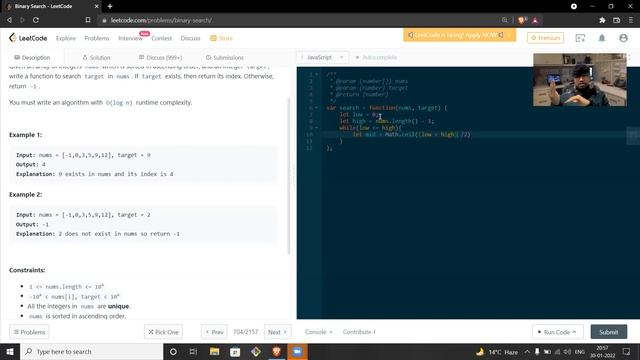Open the Windows notification center
The height and width of the screenshot is (360, 640).
[x=627, y=352]
